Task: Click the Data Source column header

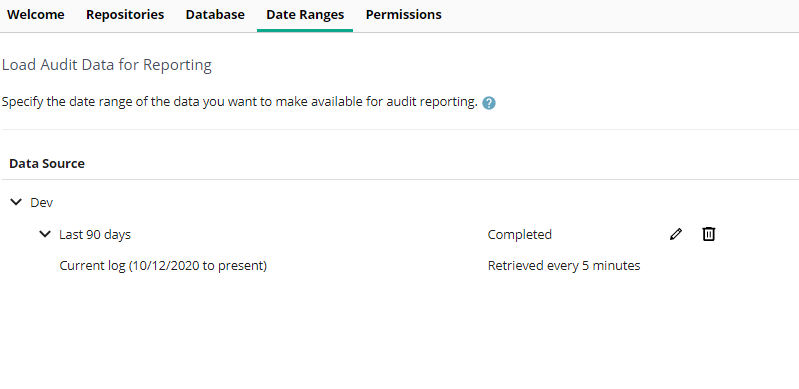Action: (47, 164)
